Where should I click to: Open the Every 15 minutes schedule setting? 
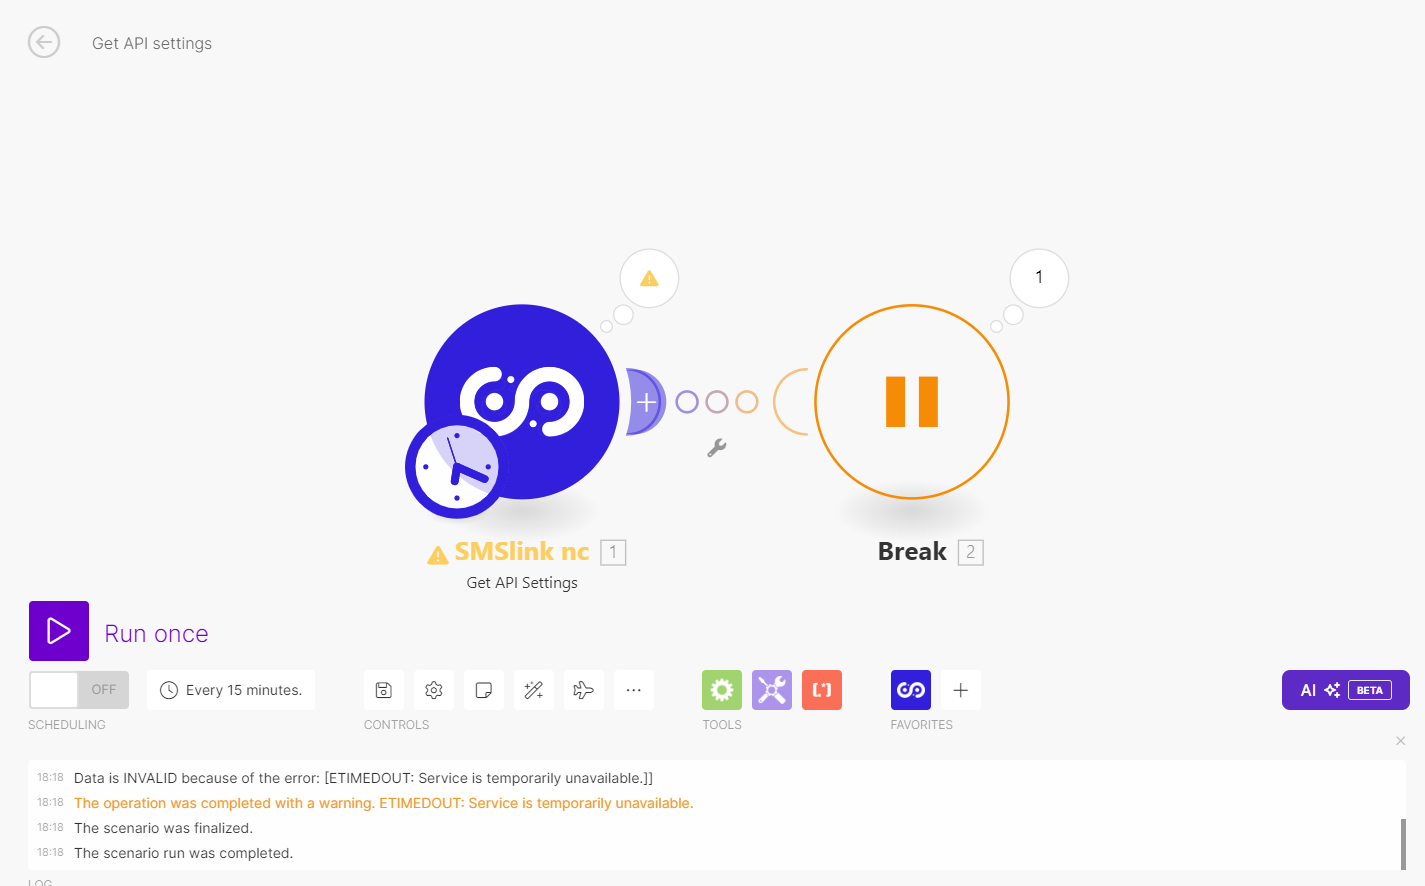pyautogui.click(x=231, y=690)
